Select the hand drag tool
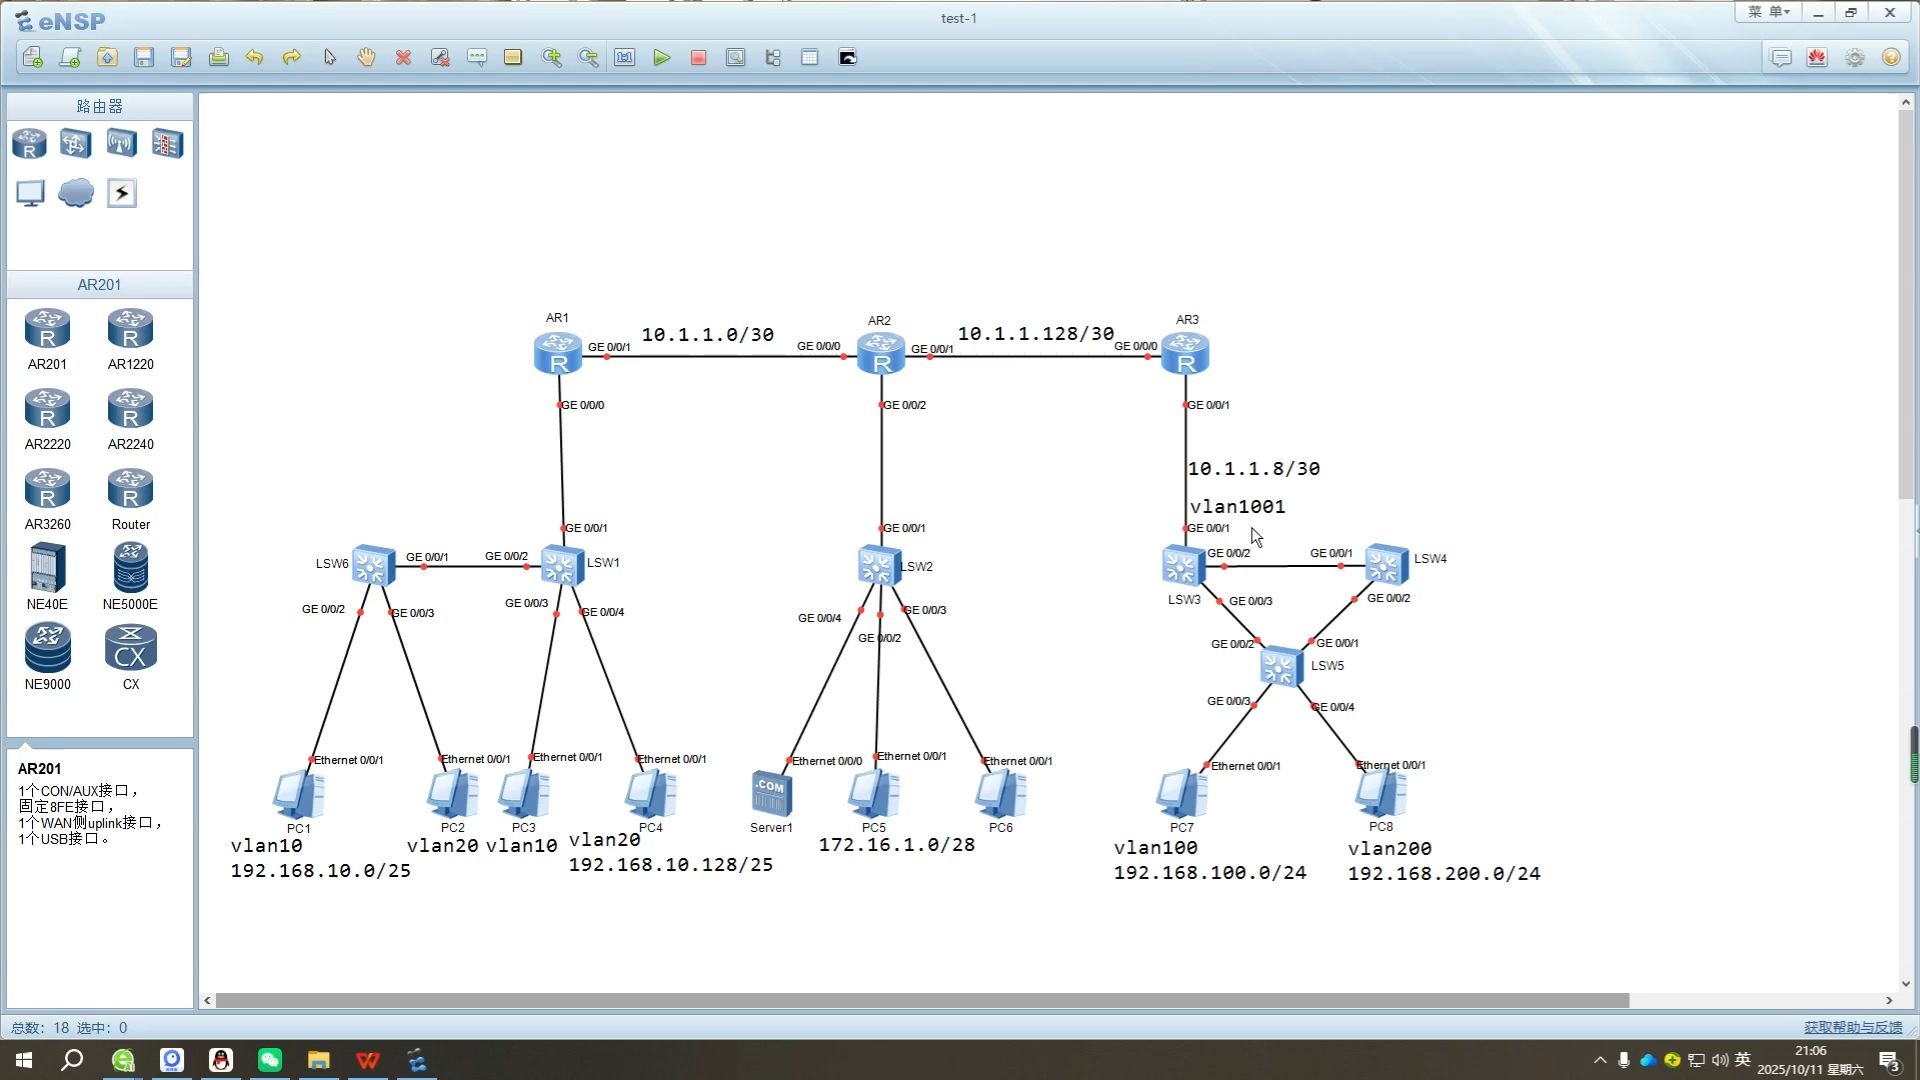 366,57
